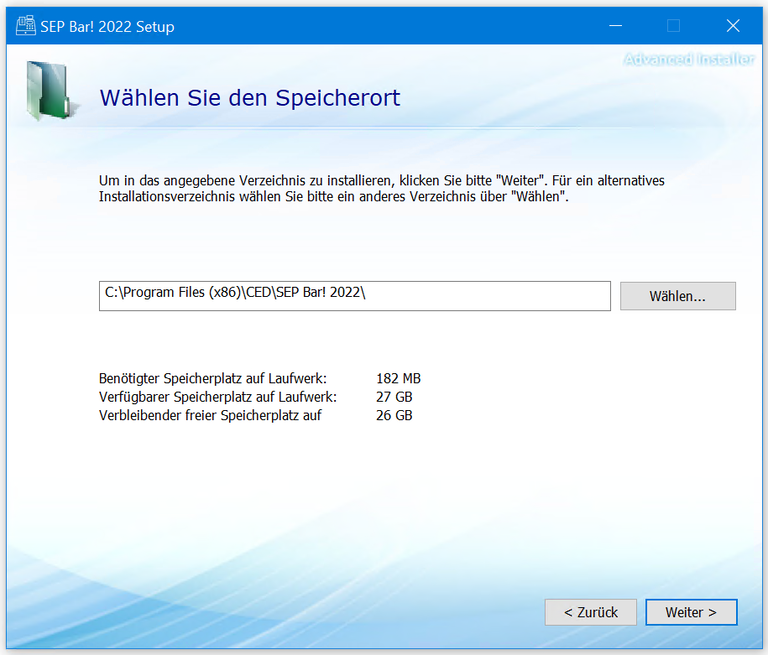Click the '26 GB' remaining space value

394,415
